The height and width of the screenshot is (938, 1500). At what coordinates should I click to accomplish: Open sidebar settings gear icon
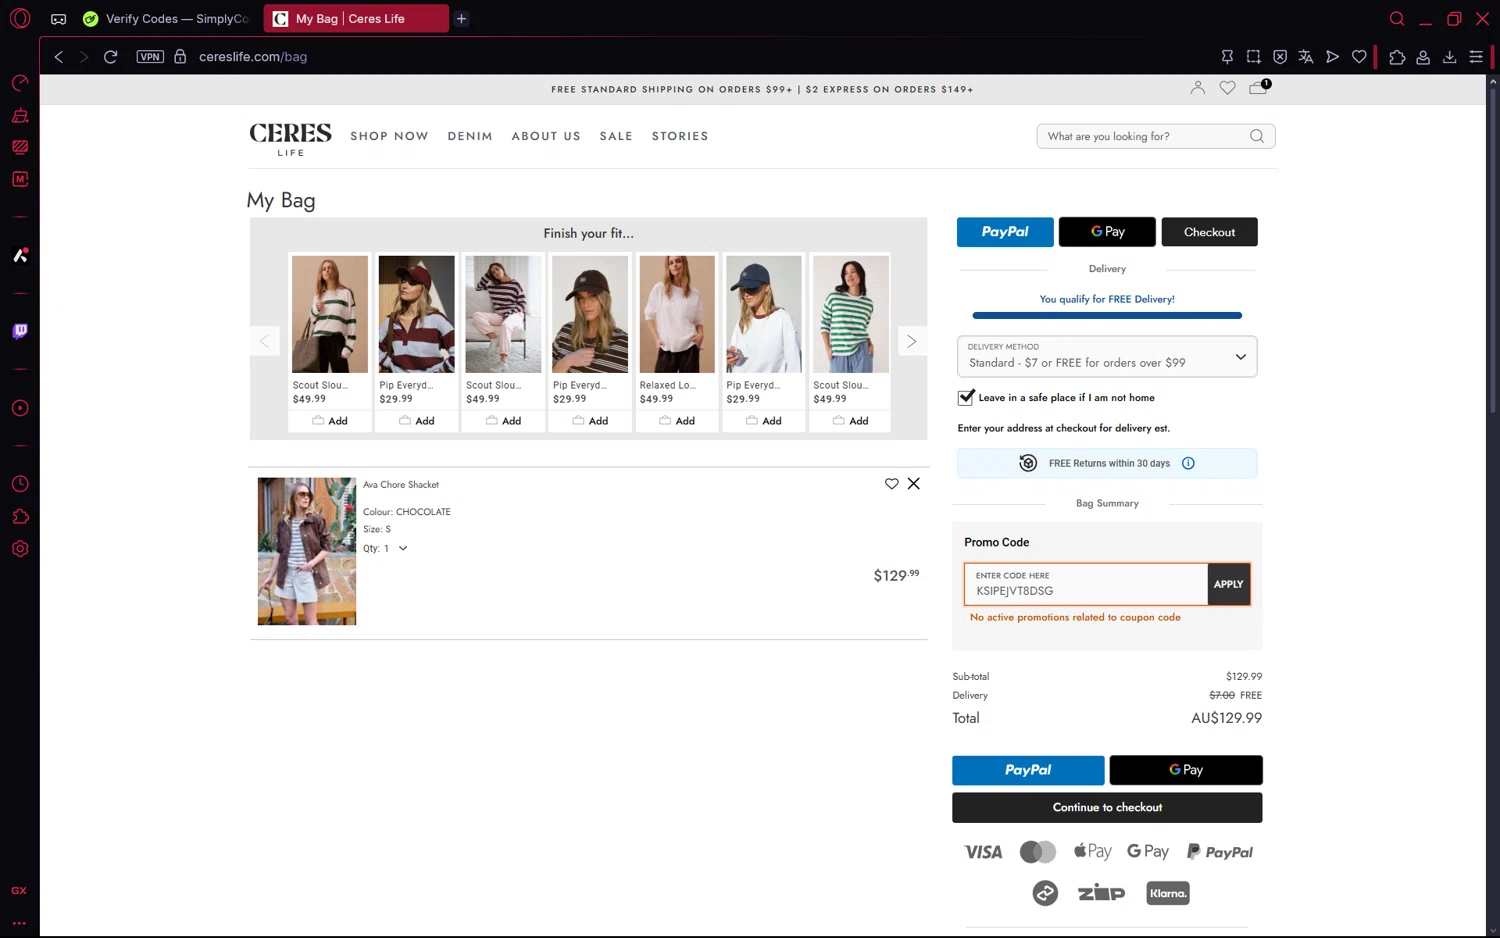tap(20, 549)
